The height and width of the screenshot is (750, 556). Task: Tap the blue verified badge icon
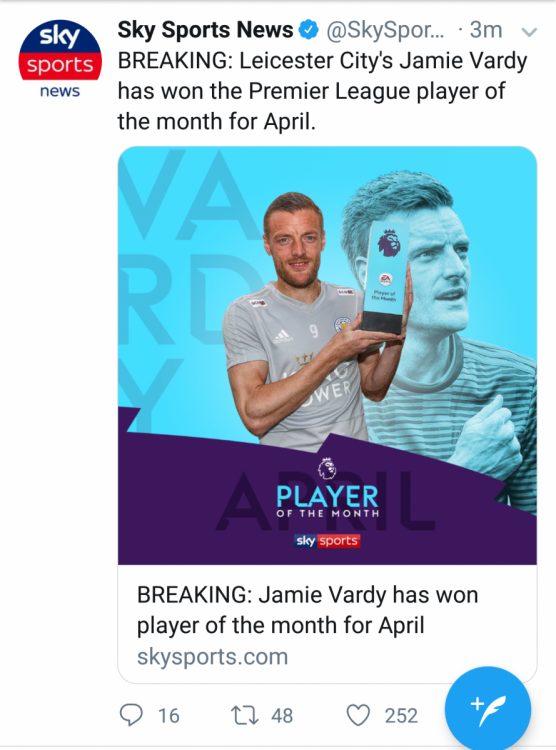[x=309, y=30]
